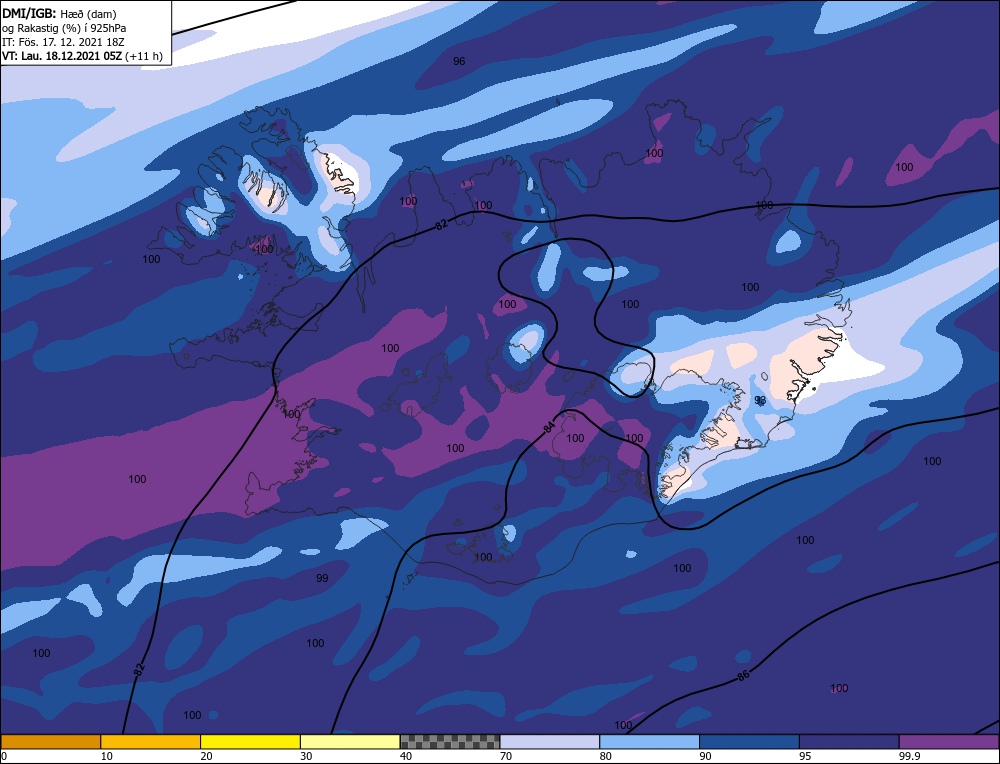1000x764 pixels.
Task: Click the legend value label "95"
Action: [x=805, y=756]
